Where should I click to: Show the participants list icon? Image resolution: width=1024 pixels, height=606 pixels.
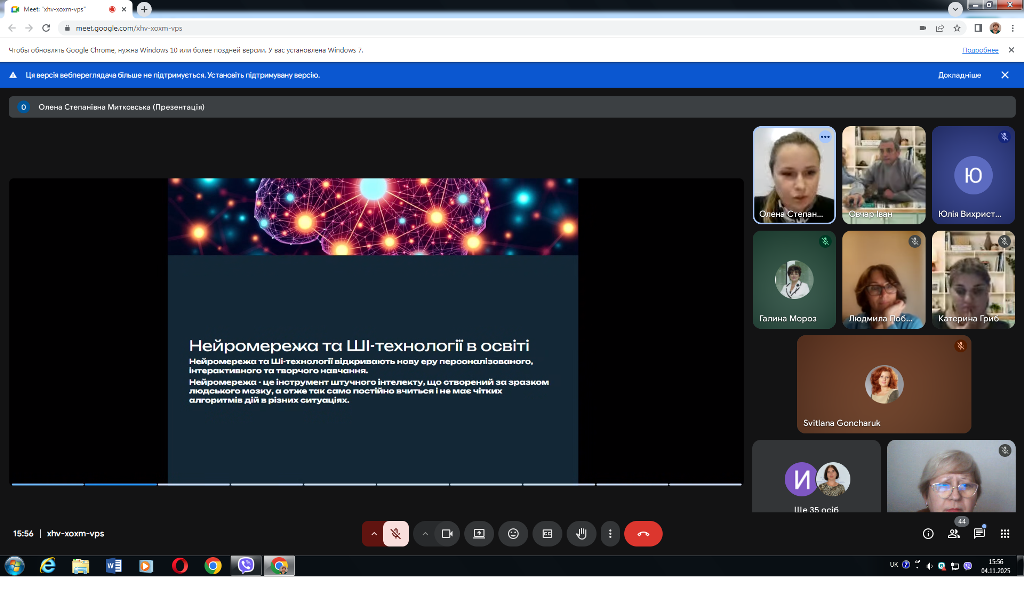(954, 534)
